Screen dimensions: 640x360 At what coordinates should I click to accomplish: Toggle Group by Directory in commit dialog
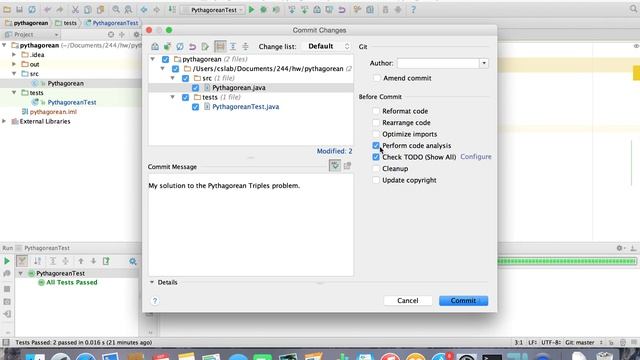[220, 47]
